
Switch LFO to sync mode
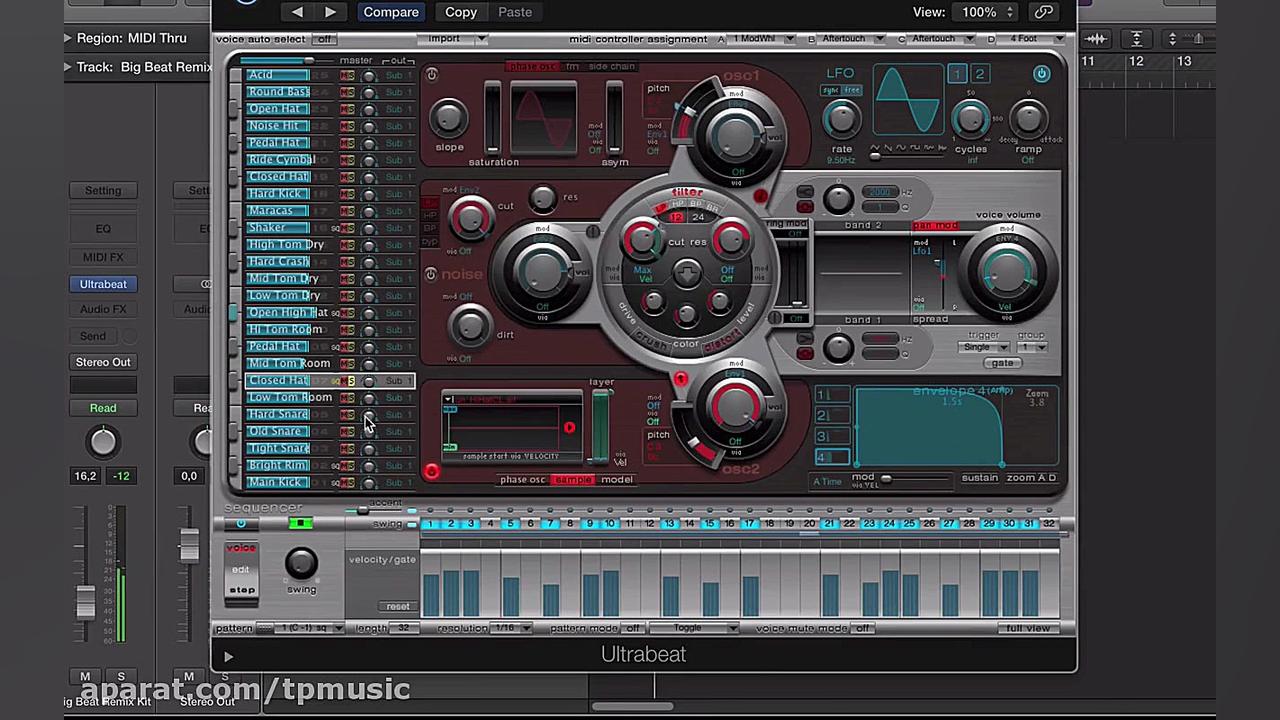[831, 91]
